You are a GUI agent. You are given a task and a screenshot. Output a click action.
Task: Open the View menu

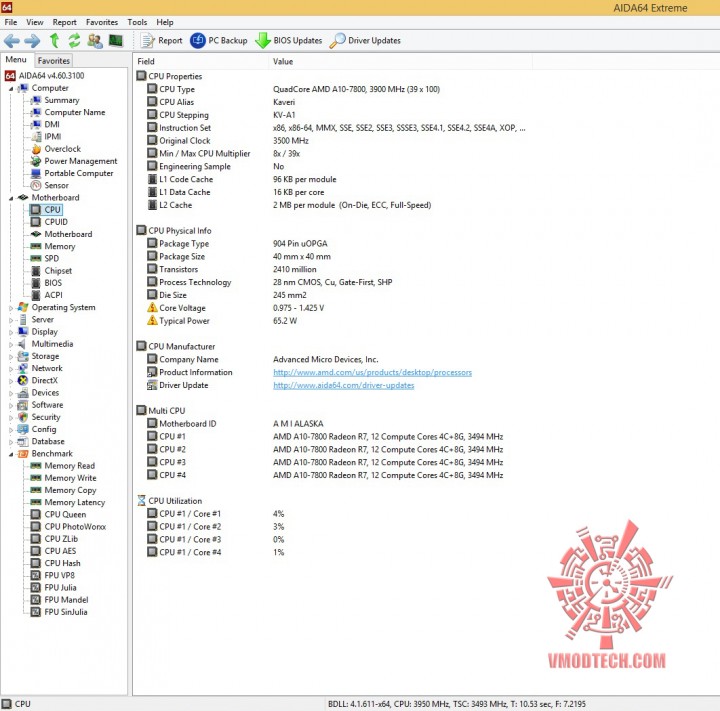point(34,22)
